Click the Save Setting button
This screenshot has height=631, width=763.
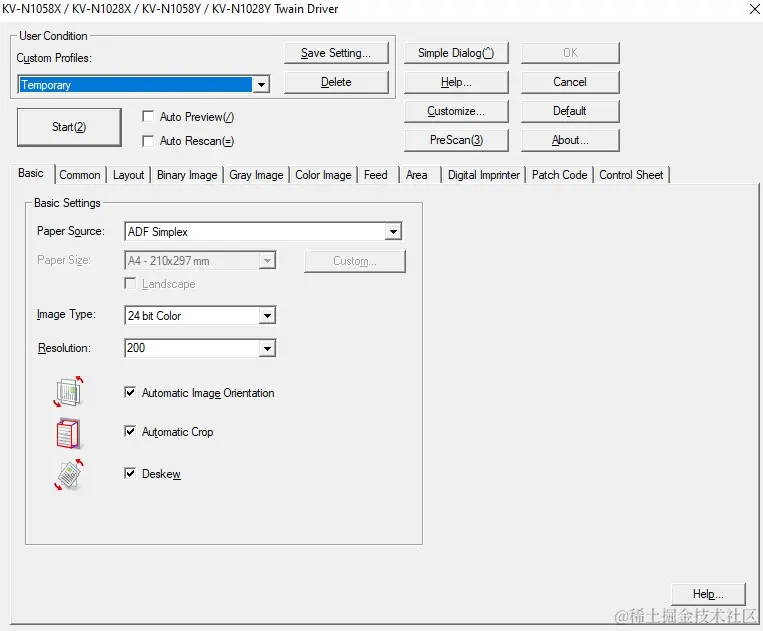coord(336,53)
